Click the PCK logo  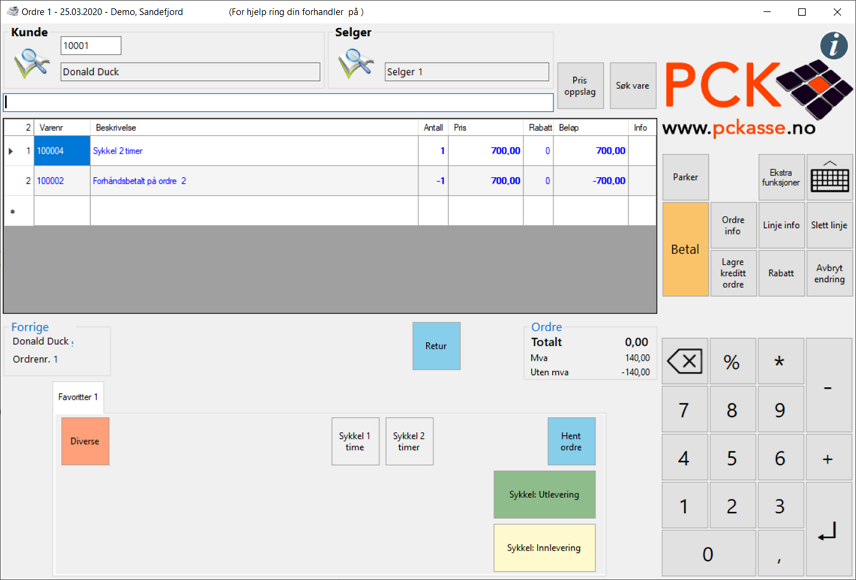pyautogui.click(x=757, y=89)
